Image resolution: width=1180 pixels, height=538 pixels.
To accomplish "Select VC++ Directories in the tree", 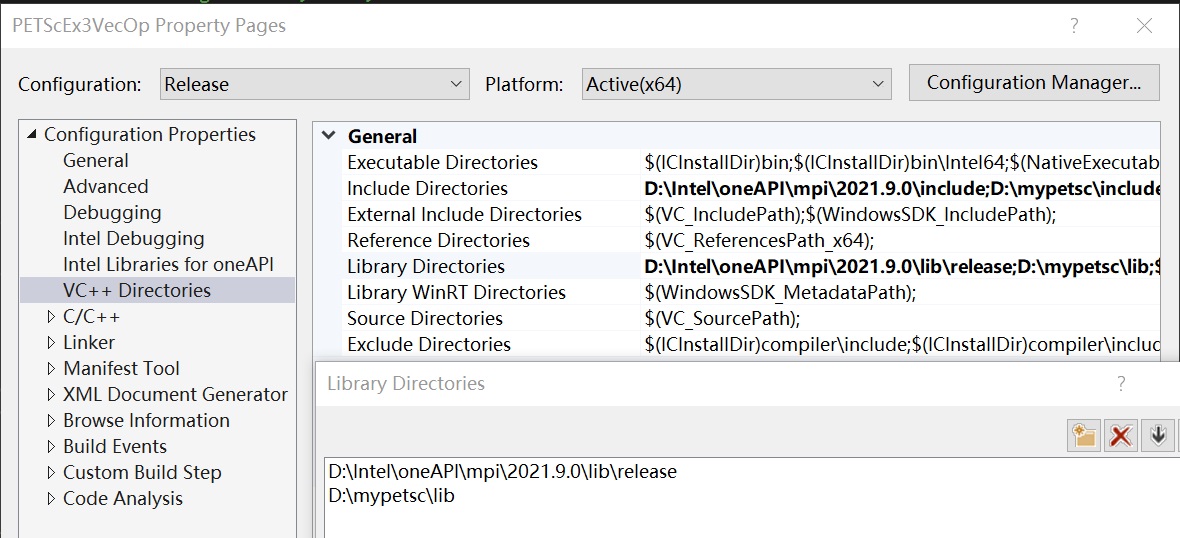I will click(x=137, y=290).
